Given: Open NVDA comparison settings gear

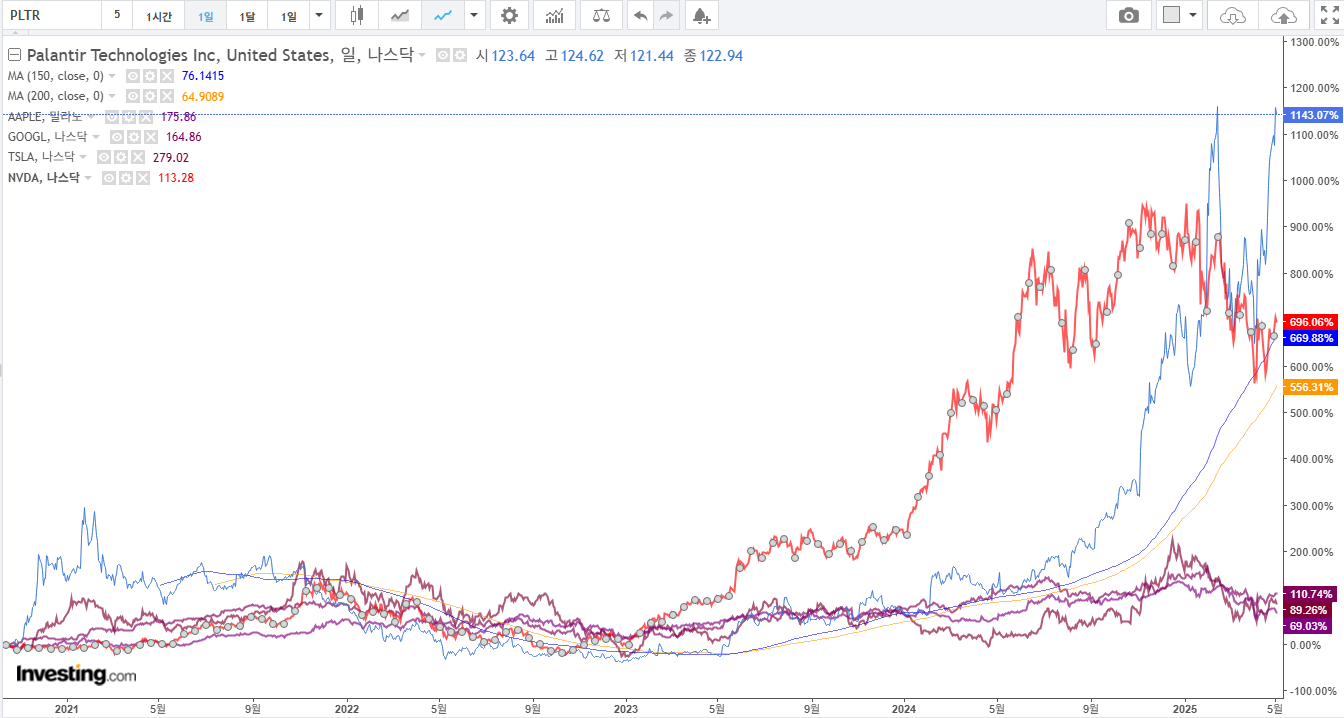Looking at the screenshot, I should (x=125, y=178).
